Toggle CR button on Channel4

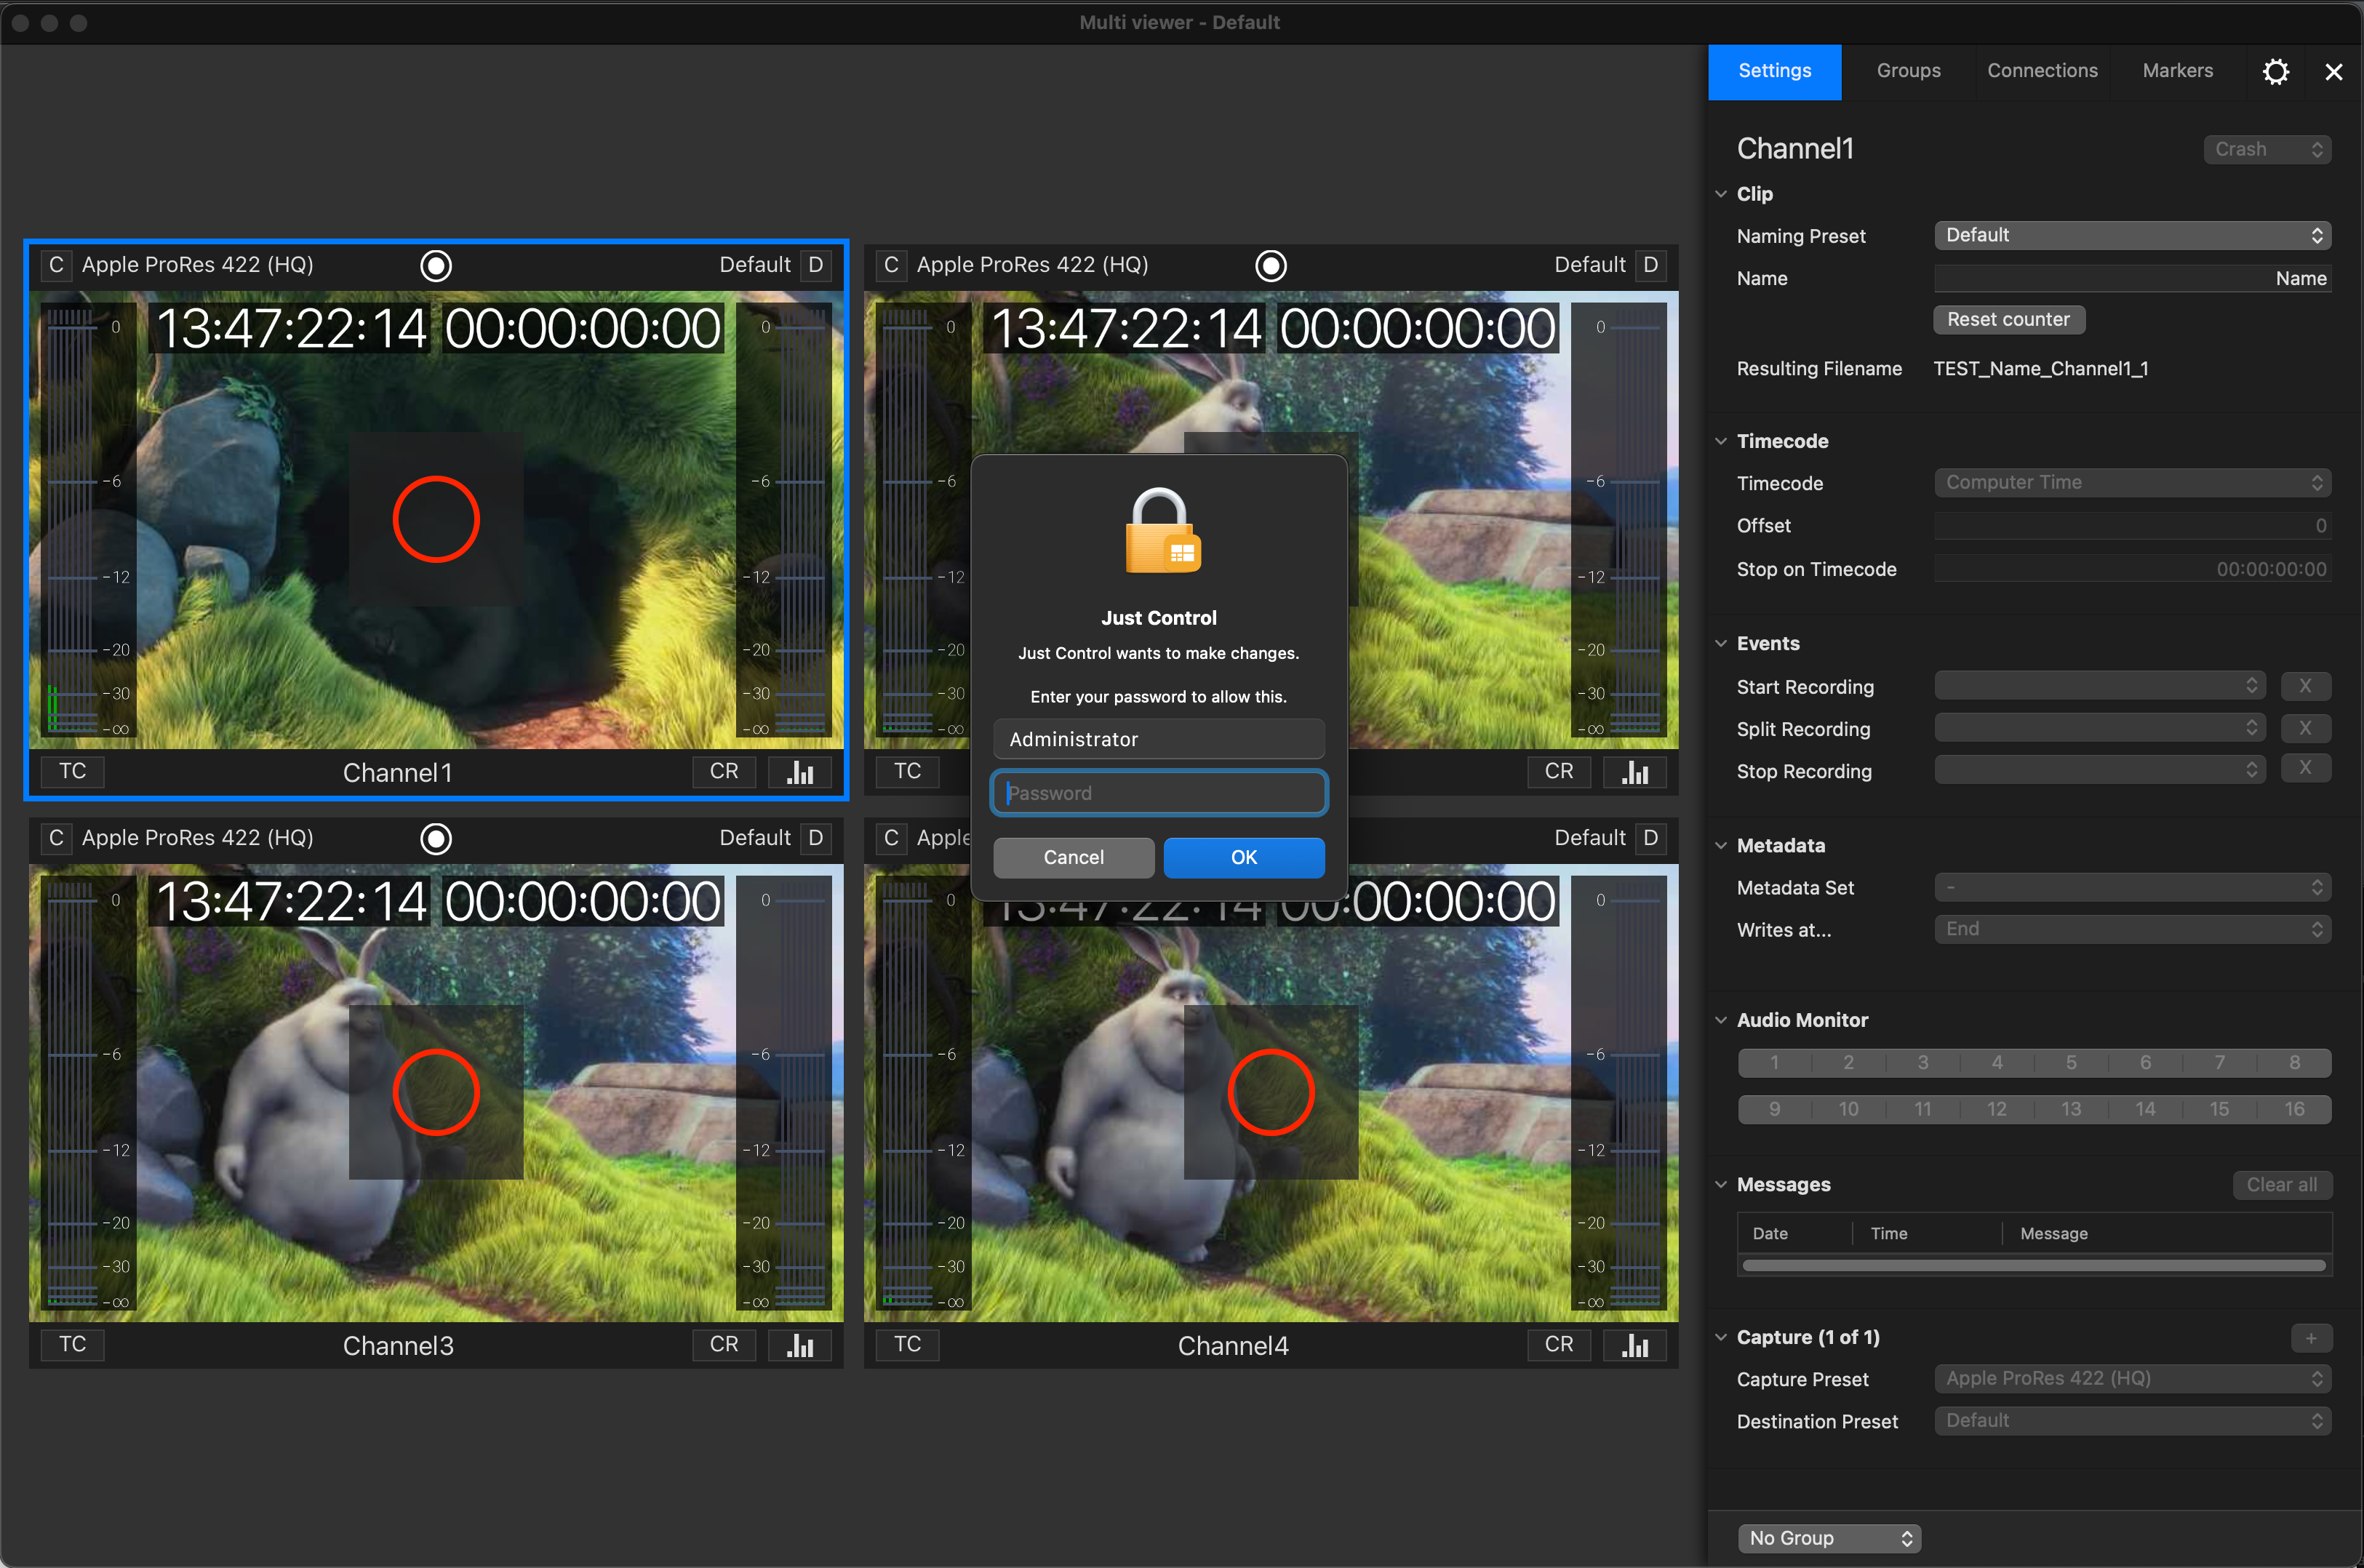(x=1559, y=1344)
